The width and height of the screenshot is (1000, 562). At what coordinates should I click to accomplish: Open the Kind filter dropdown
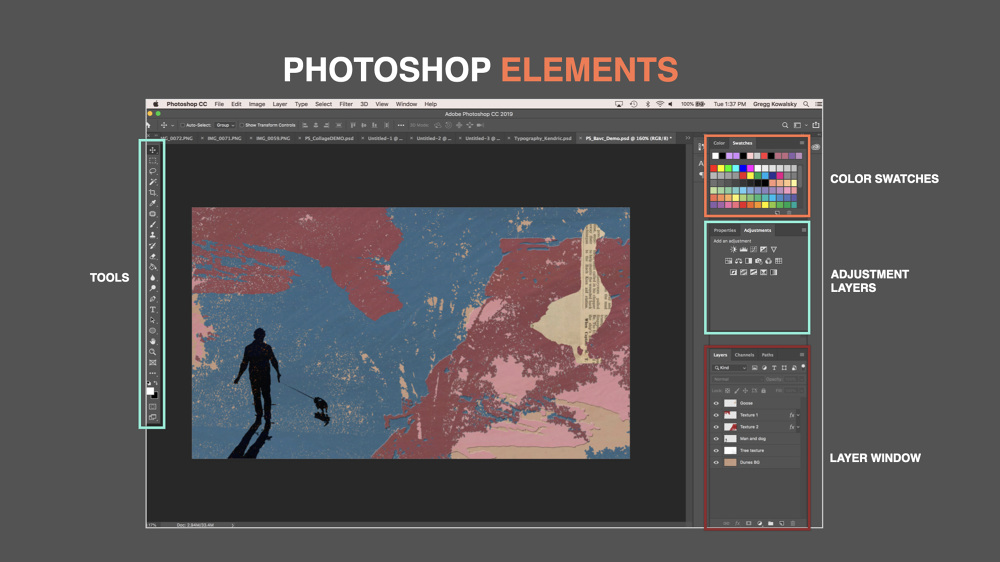pos(729,368)
